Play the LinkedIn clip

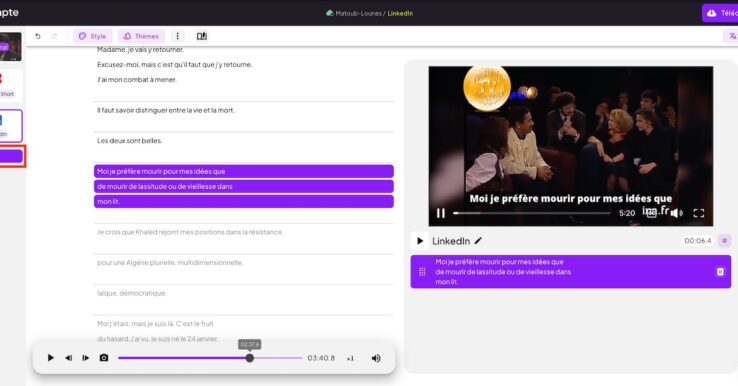[420, 241]
